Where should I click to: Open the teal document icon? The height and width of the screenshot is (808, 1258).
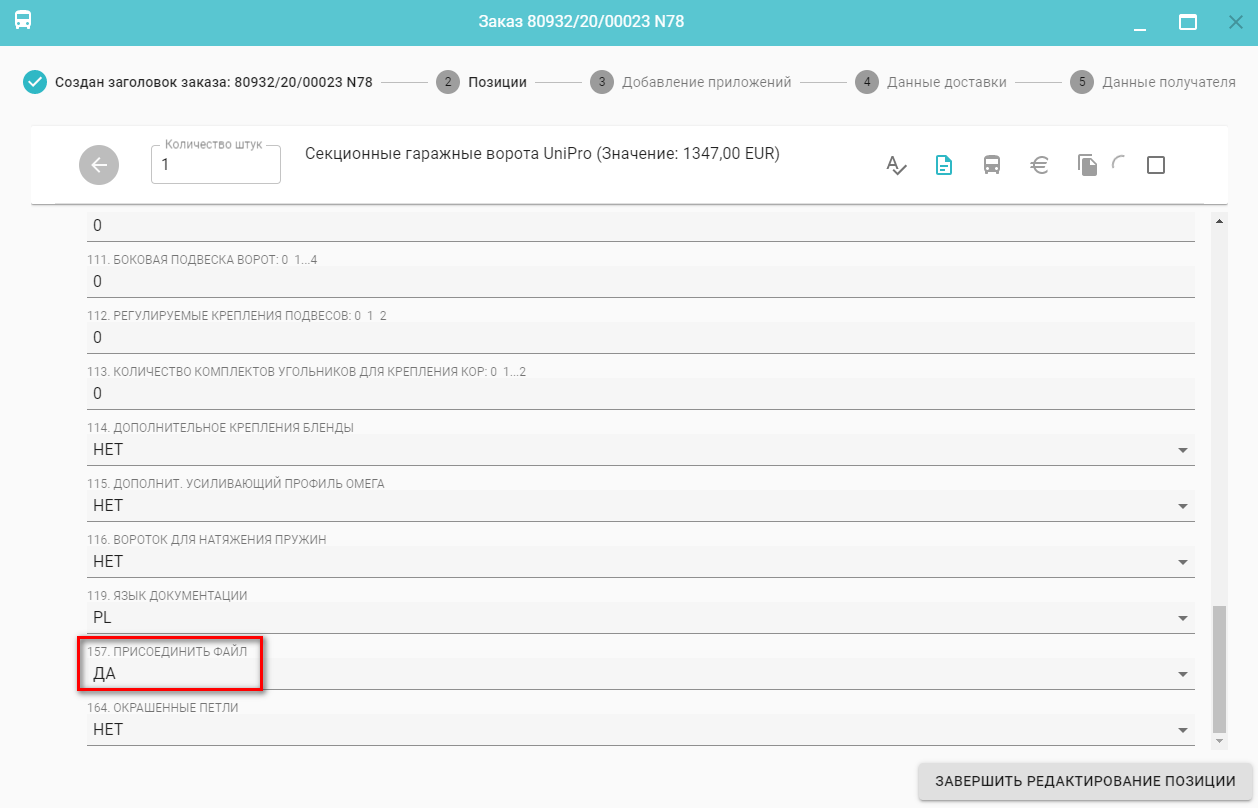click(943, 165)
